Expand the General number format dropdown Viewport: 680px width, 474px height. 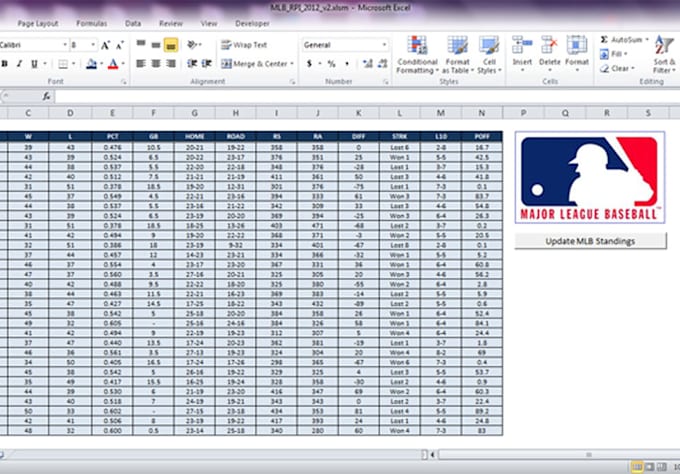click(384, 45)
